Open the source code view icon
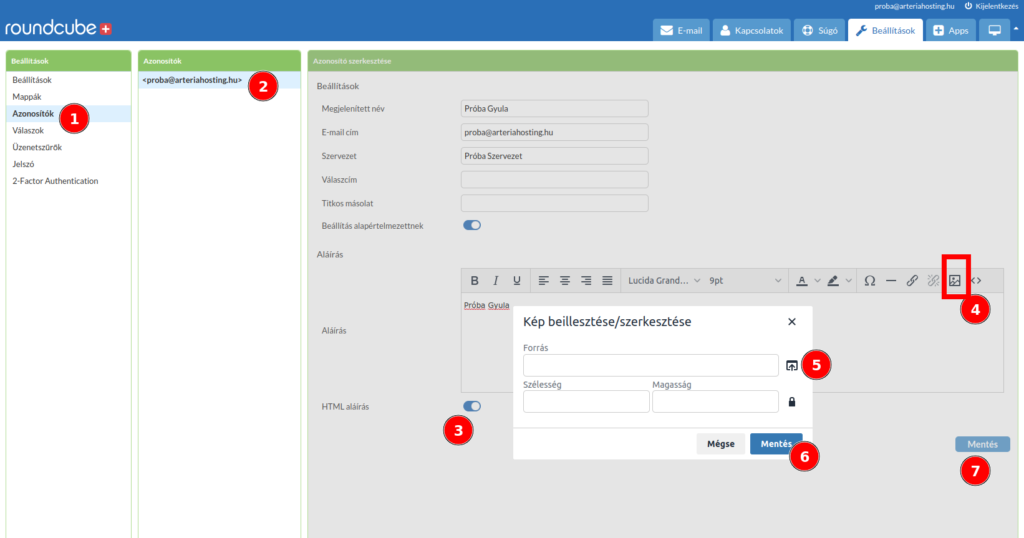The width and height of the screenshot is (1024, 538). (x=976, y=281)
